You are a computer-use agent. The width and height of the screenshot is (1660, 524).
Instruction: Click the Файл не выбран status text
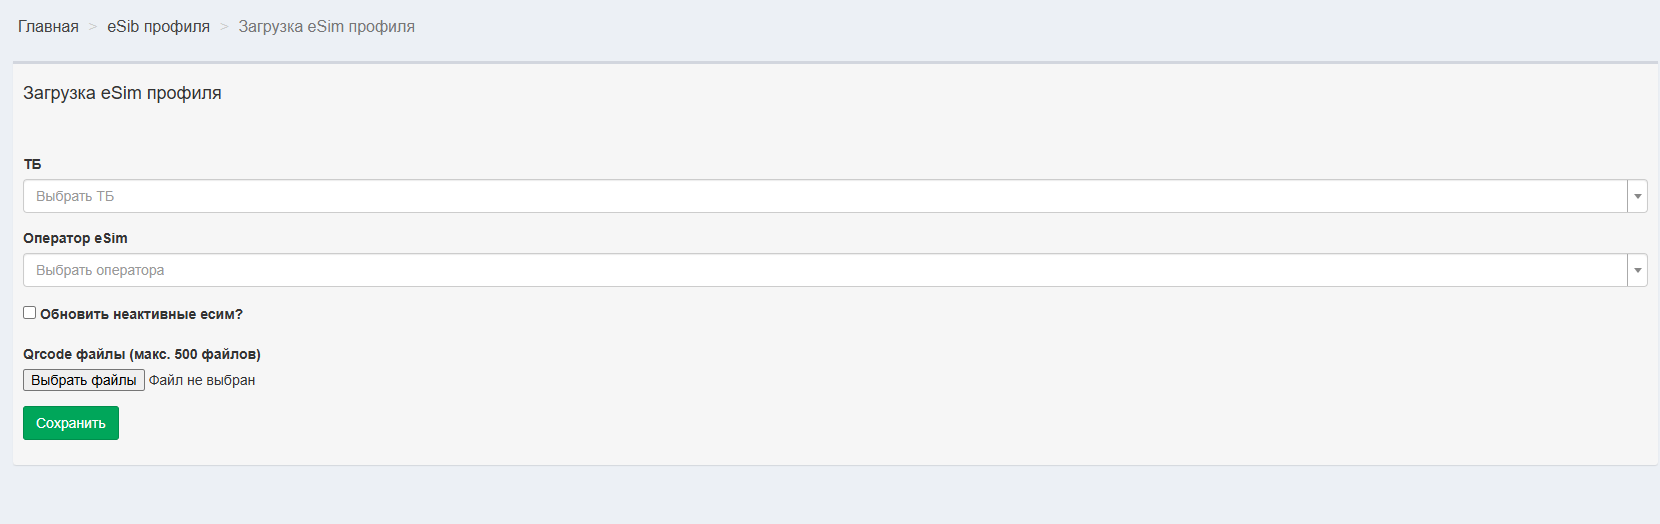202,380
